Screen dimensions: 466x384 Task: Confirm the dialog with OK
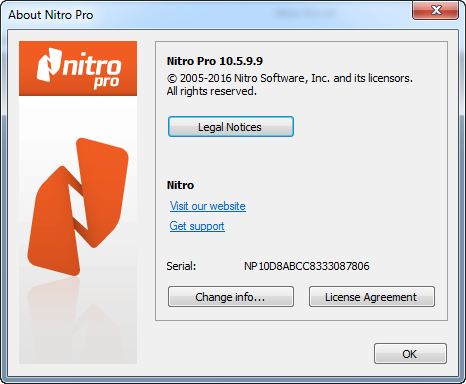click(x=410, y=353)
